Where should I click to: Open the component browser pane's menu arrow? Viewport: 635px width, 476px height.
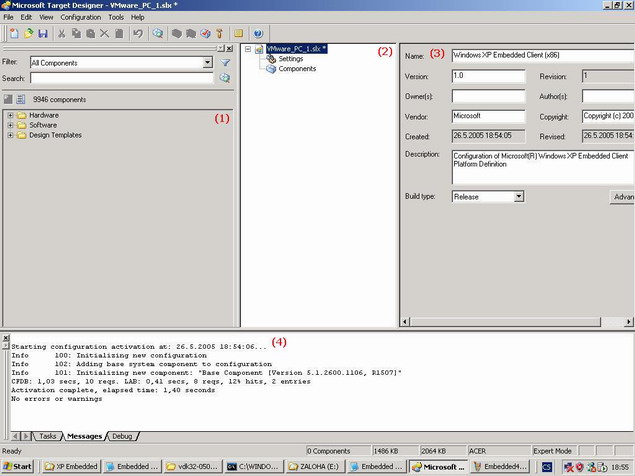click(221, 49)
